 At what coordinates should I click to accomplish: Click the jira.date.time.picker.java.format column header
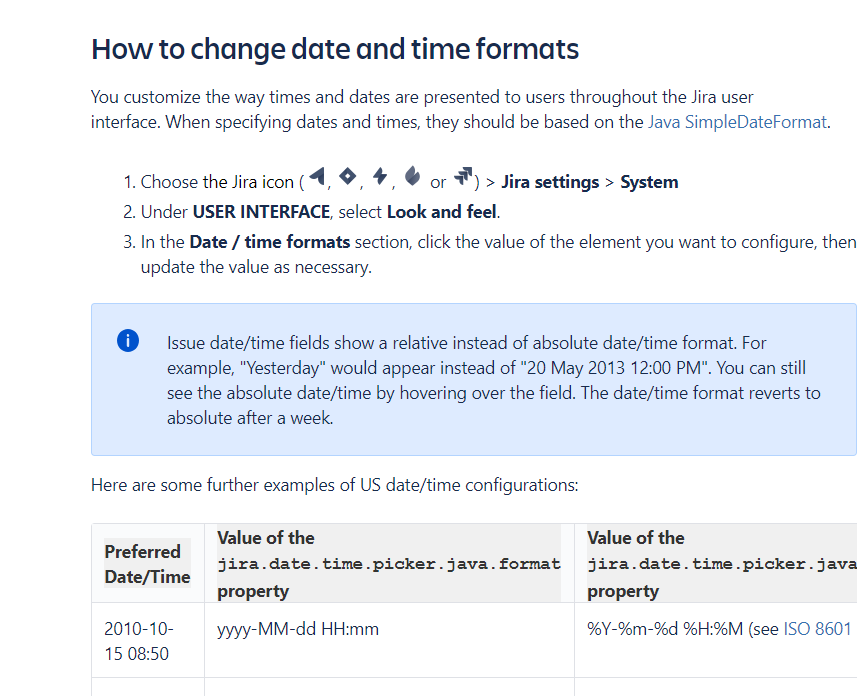point(389,564)
